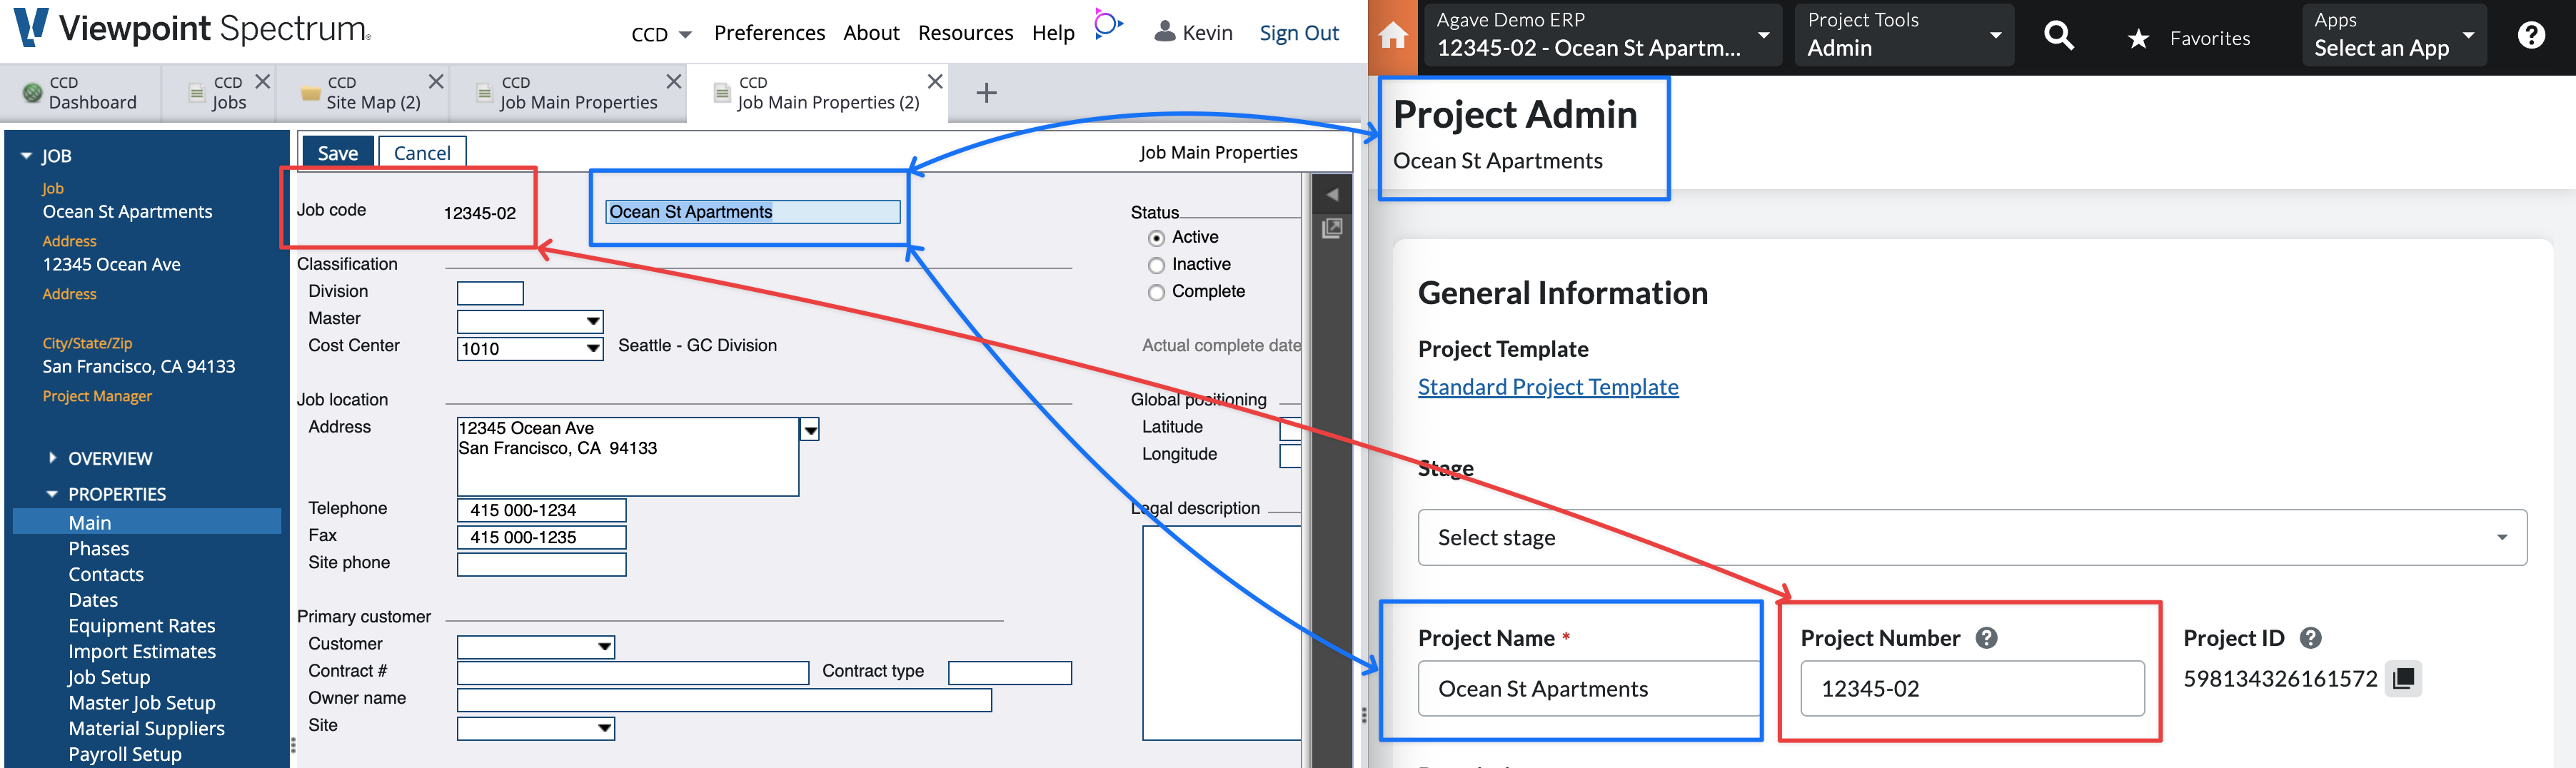Image resolution: width=2576 pixels, height=768 pixels.
Task: Click the CCD Dashboard tab icon
Action: coord(32,93)
